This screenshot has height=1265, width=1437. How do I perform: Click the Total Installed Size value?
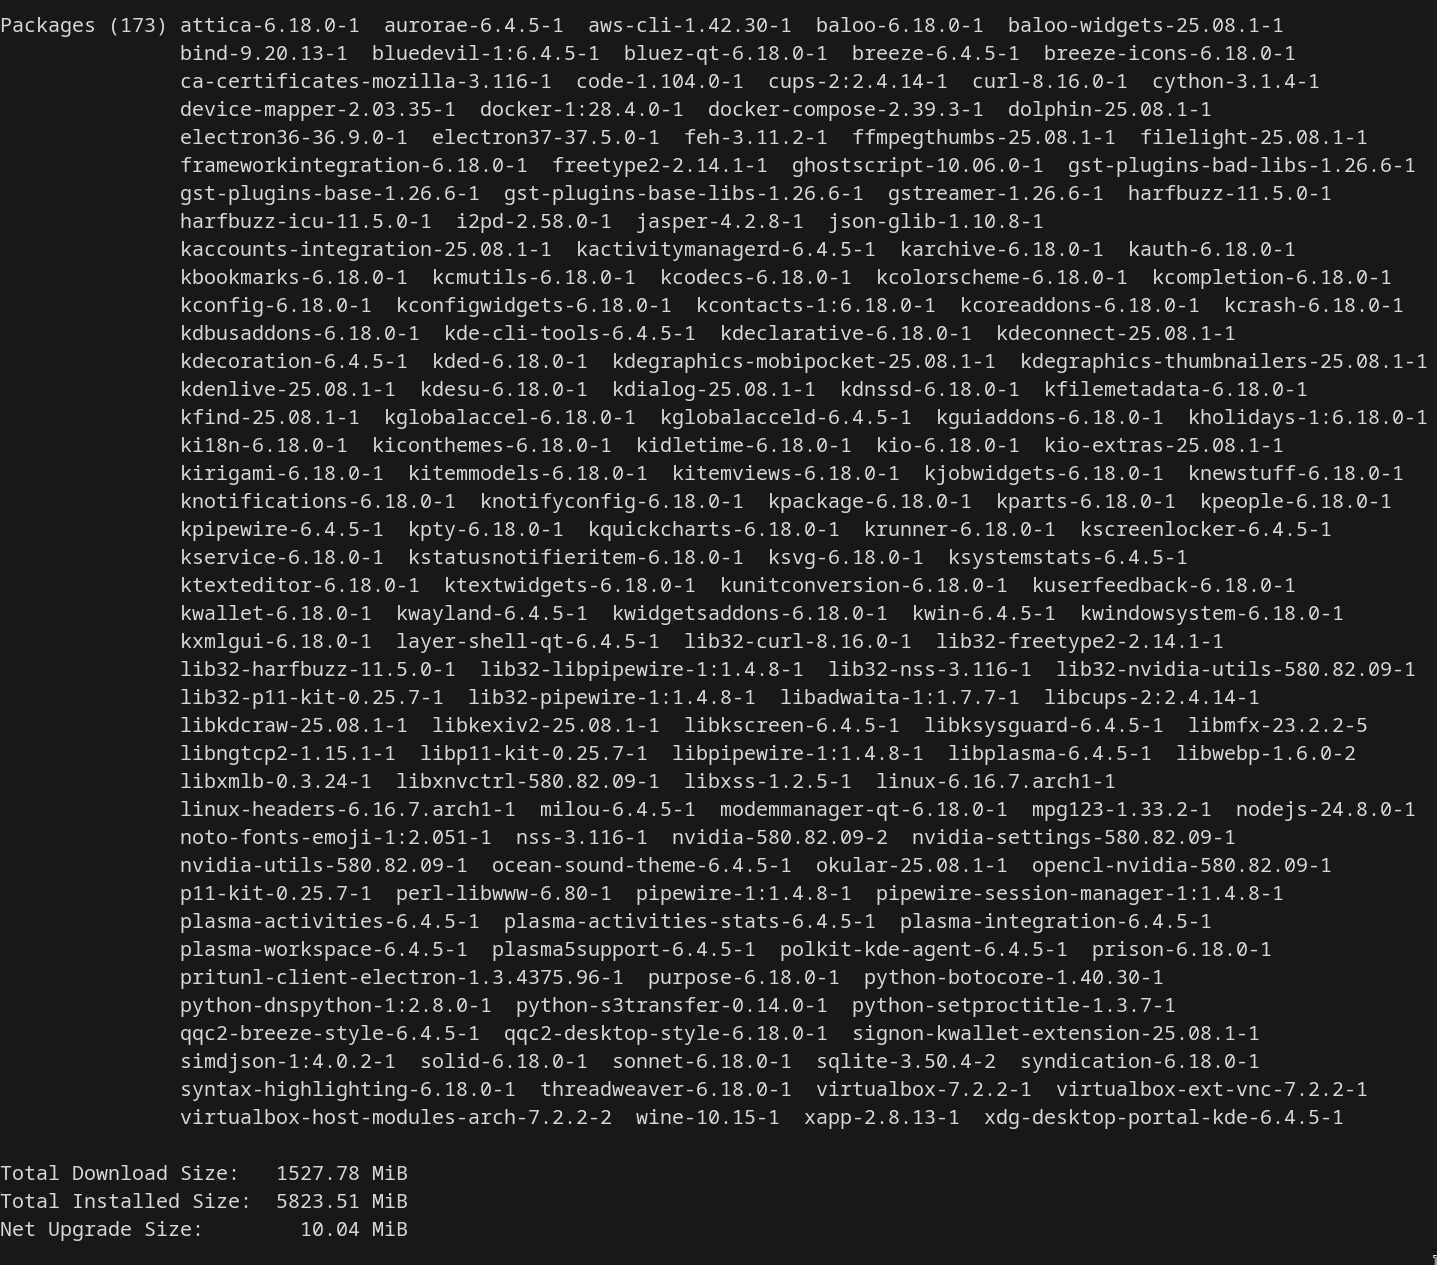click(x=342, y=1201)
